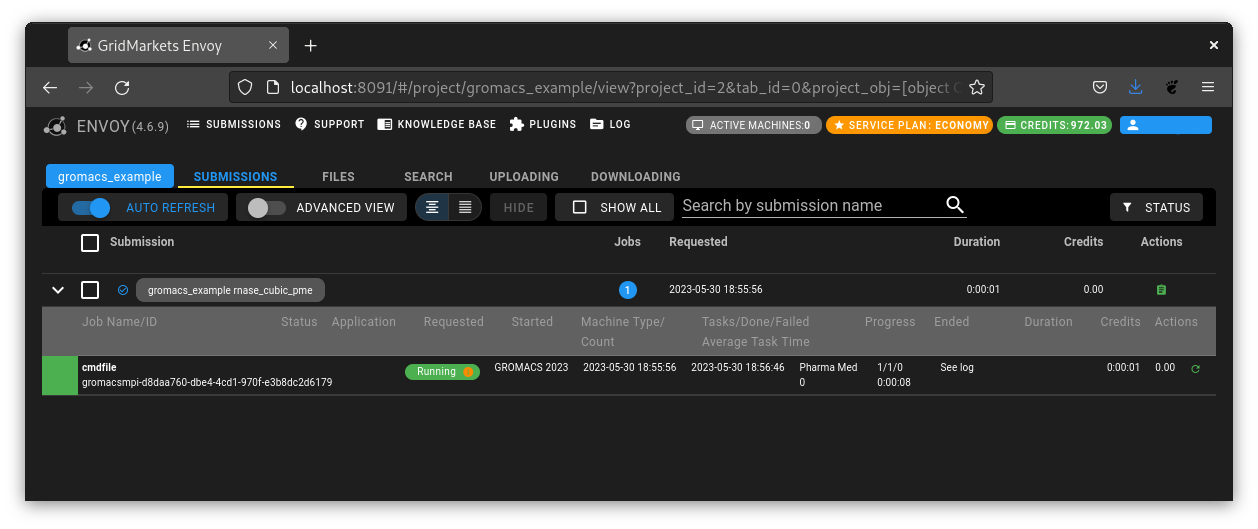This screenshot has height=529, width=1258.
Task: Switch to the Files tab
Action: tap(338, 177)
